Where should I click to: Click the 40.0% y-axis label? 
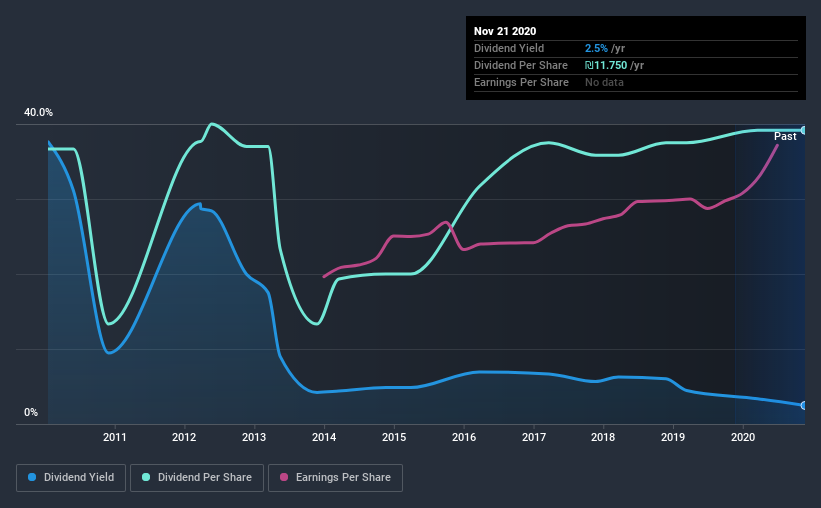(38, 113)
